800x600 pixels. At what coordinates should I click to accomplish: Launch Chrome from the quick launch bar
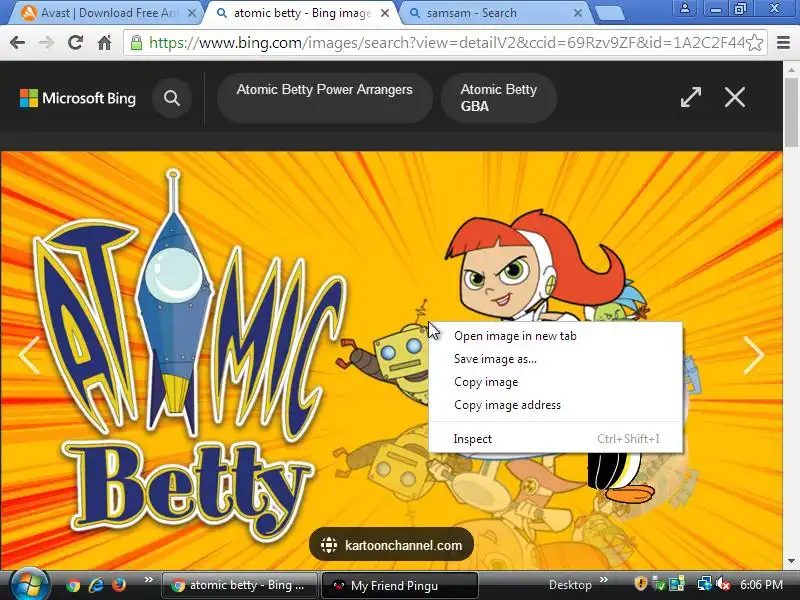pos(73,585)
